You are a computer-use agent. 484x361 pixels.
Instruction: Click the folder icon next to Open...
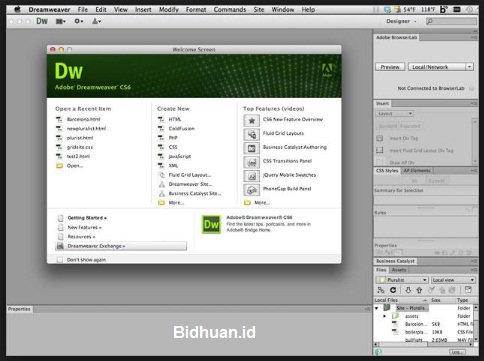(59, 166)
